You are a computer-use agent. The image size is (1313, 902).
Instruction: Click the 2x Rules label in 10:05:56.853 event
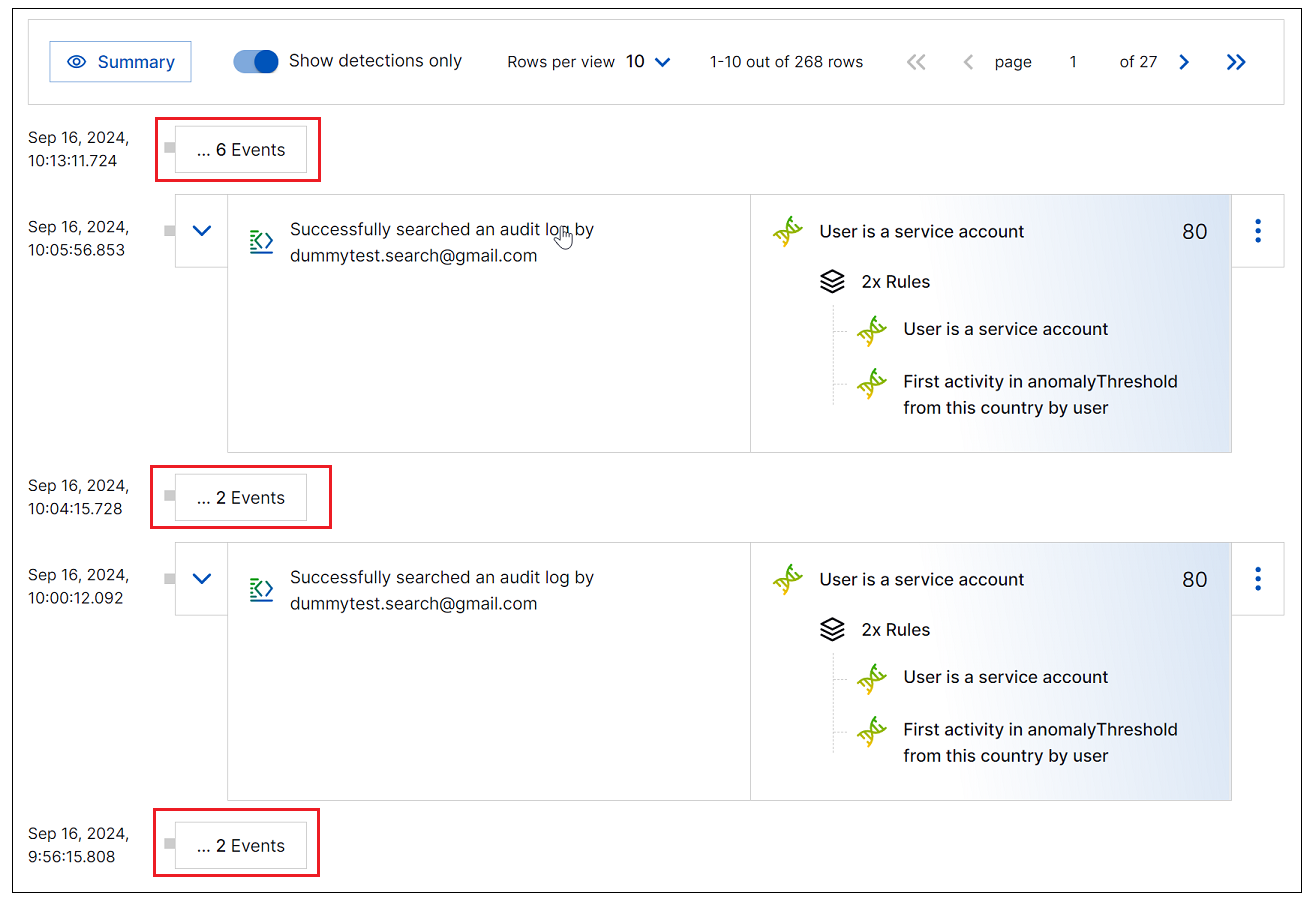896,282
